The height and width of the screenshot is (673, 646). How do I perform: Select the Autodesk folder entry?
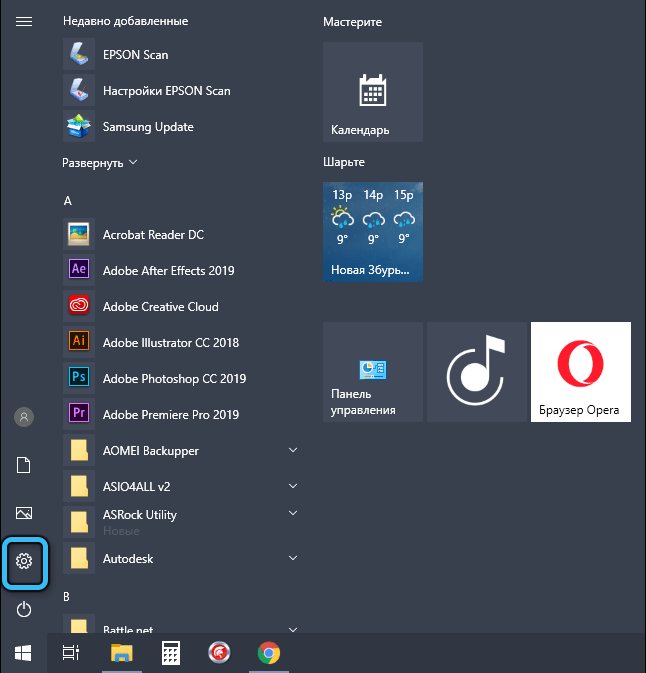(182, 558)
